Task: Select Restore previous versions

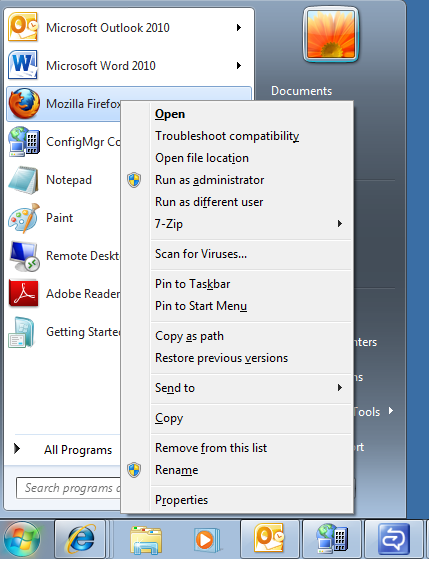Action: click(x=221, y=358)
